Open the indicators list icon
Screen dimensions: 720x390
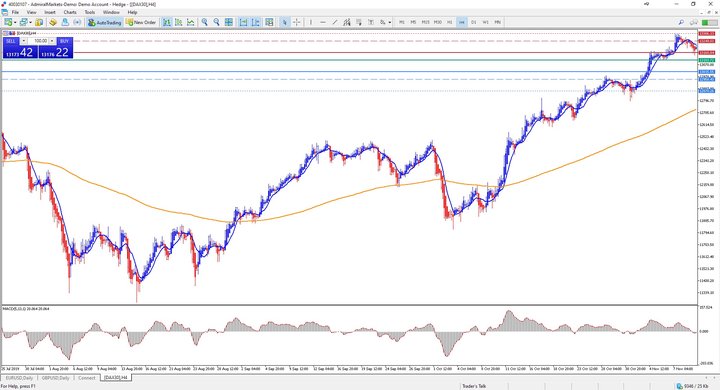[x=269, y=22]
